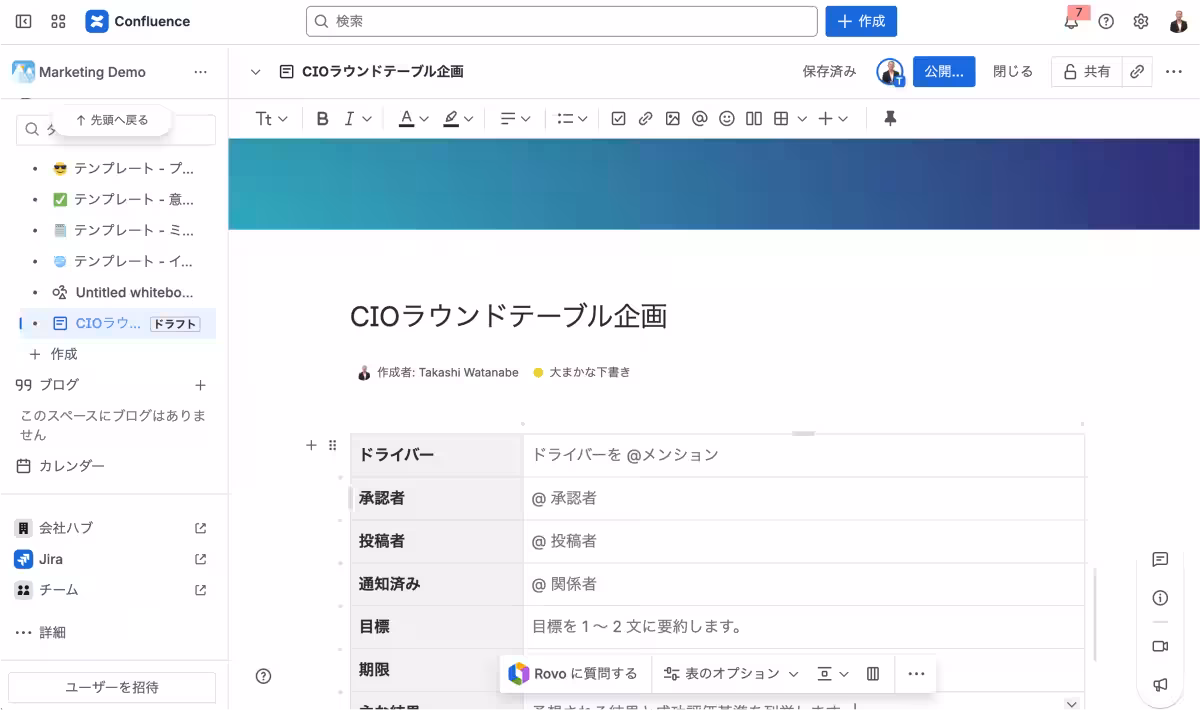This screenshot has height=710, width=1200.
Task: Open the @mention insert icon
Action: (699, 118)
